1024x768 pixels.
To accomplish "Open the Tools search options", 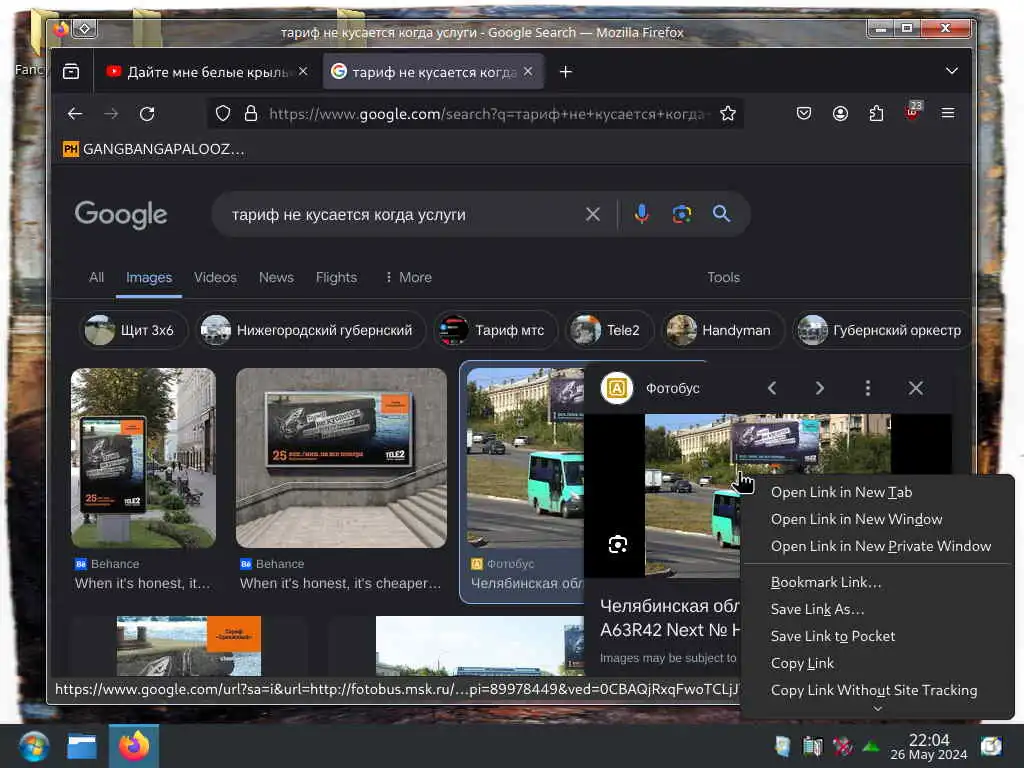I will [724, 278].
